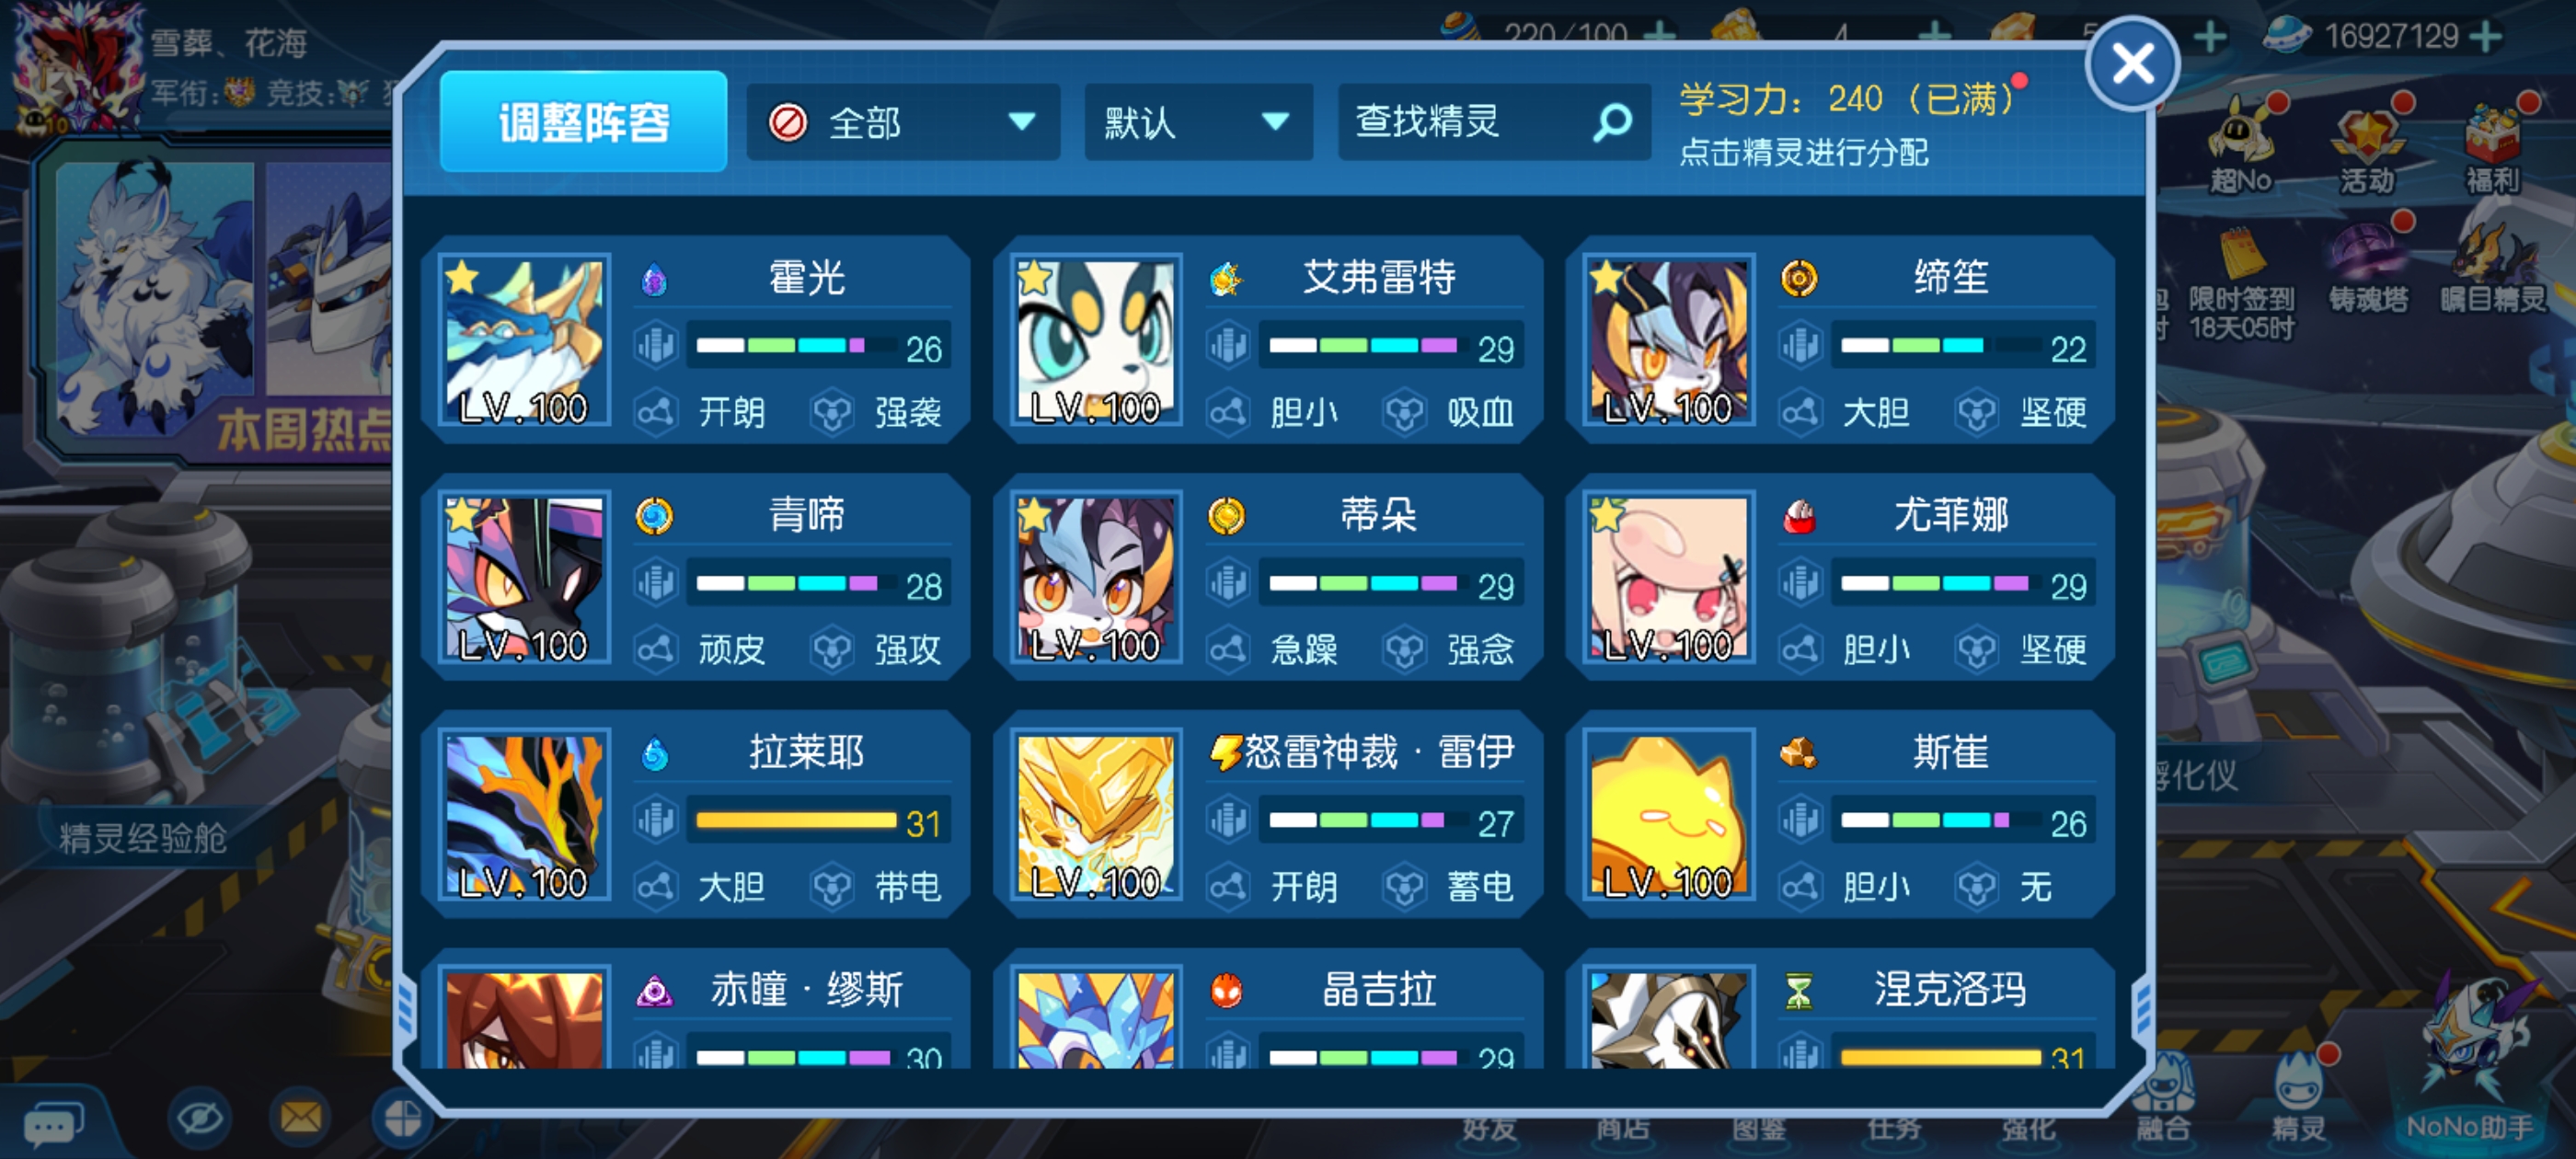Screen dimensions: 2576x1159
Task: Open the chat bubble icon
Action: [x=52, y=1125]
